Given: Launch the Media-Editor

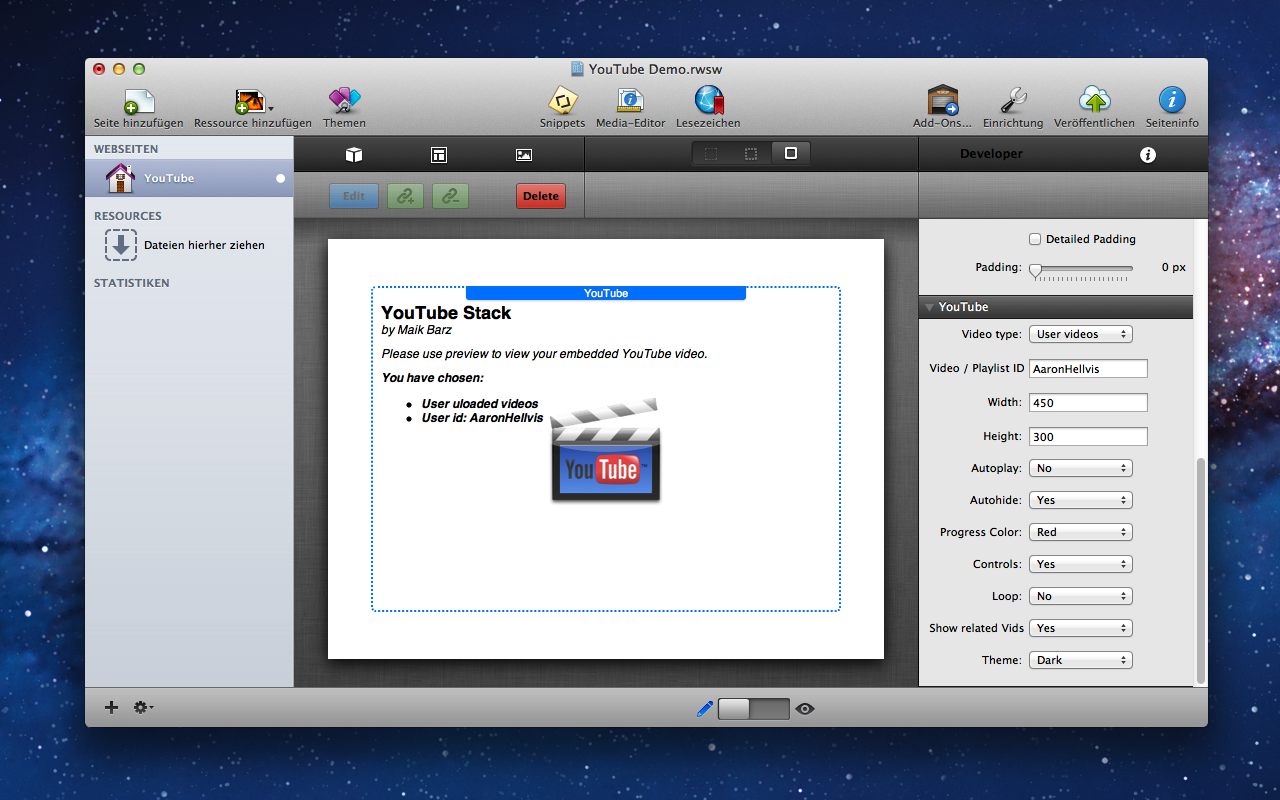Looking at the screenshot, I should tap(631, 101).
